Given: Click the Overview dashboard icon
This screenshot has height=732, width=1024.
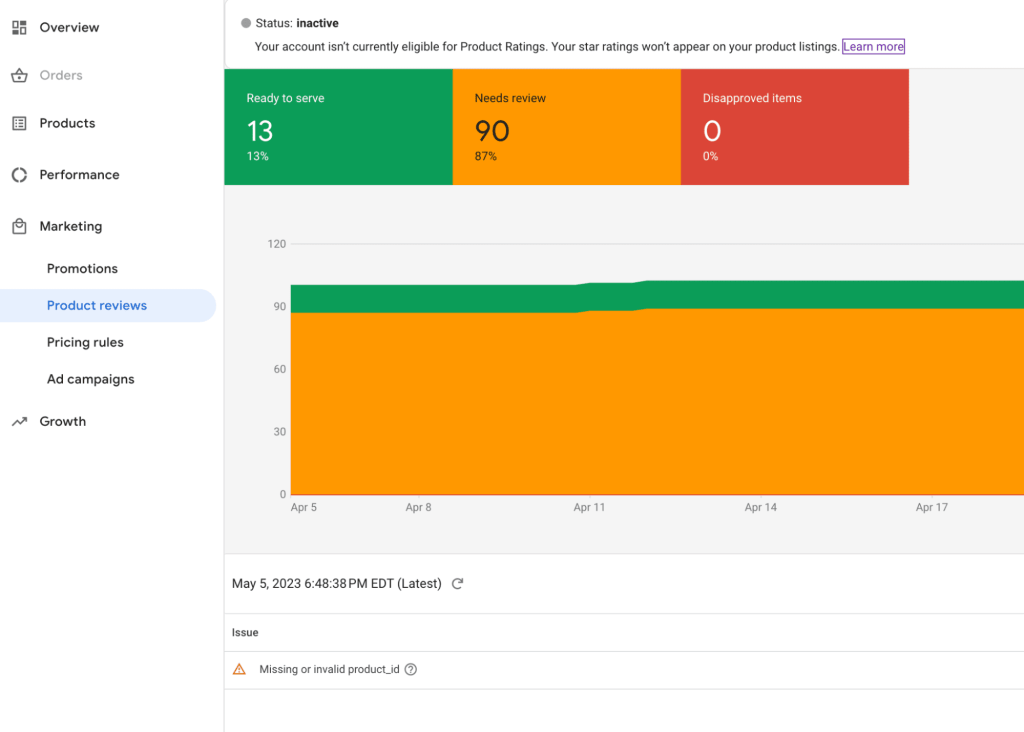Looking at the screenshot, I should click(19, 28).
